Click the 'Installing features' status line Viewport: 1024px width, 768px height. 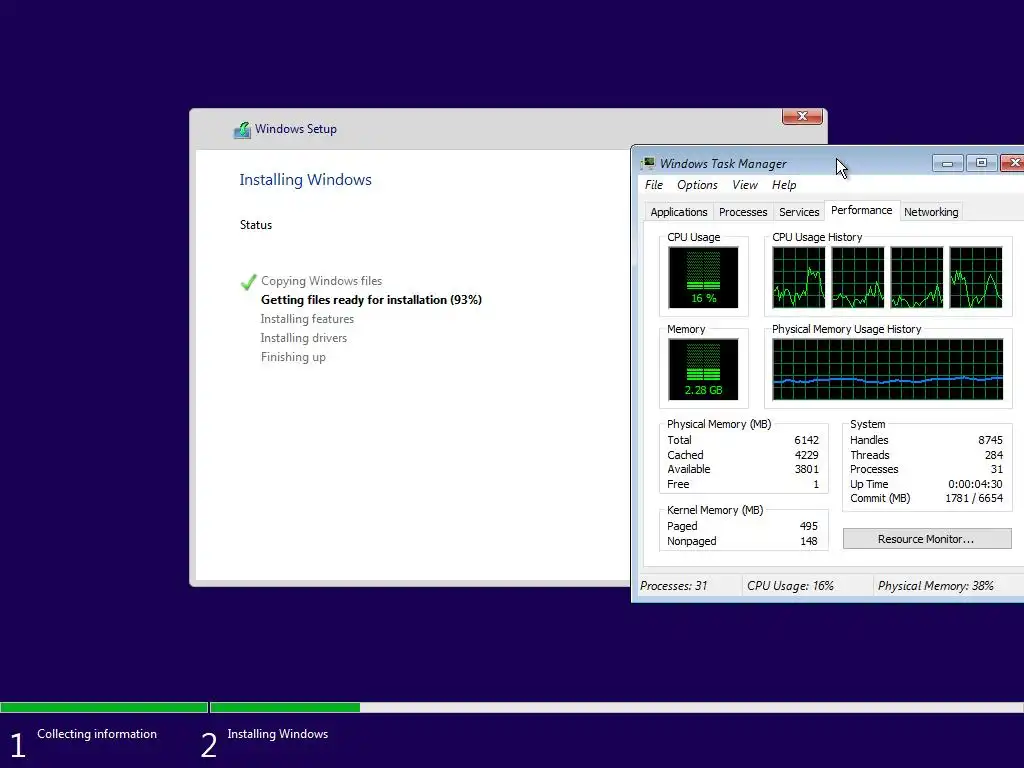307,319
